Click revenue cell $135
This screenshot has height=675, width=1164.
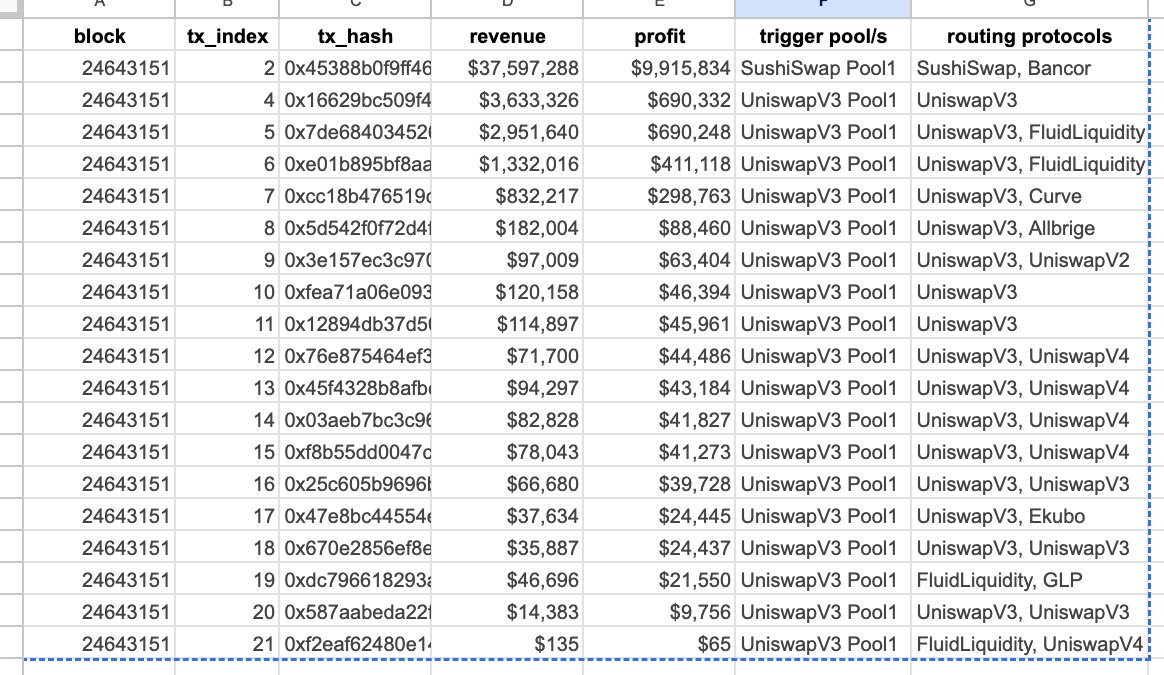tap(507, 643)
